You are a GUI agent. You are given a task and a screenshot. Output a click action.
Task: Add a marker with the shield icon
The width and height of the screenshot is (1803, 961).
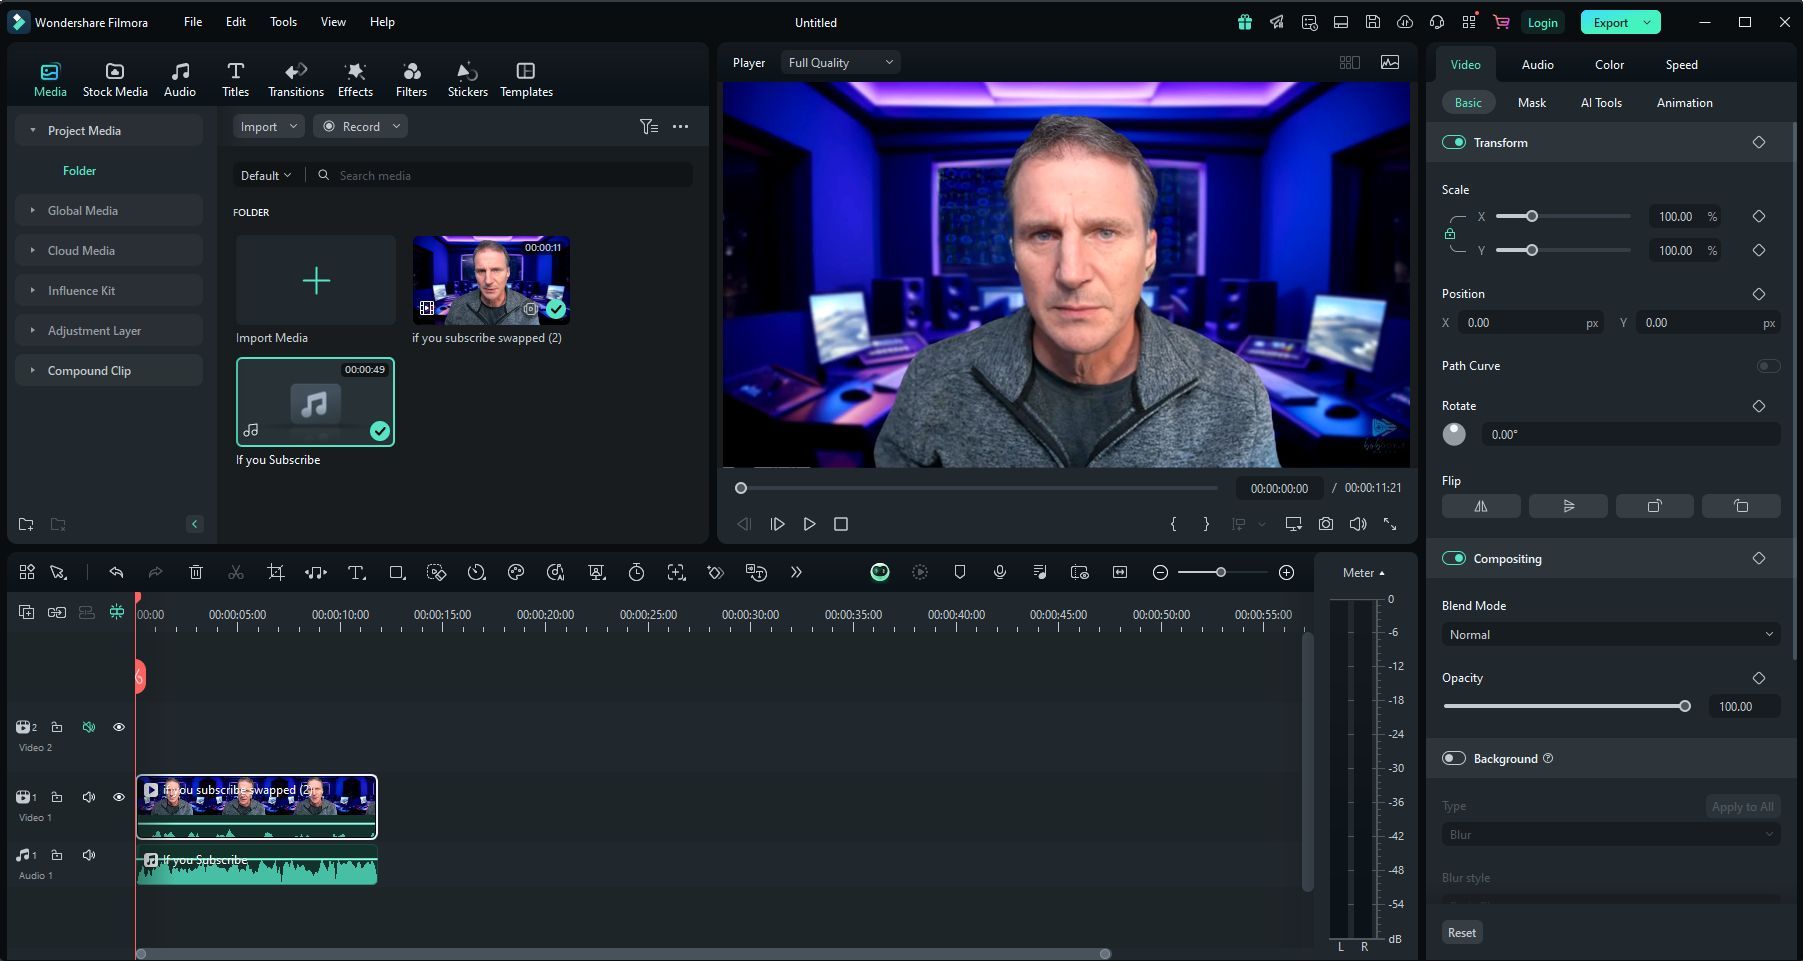click(959, 572)
